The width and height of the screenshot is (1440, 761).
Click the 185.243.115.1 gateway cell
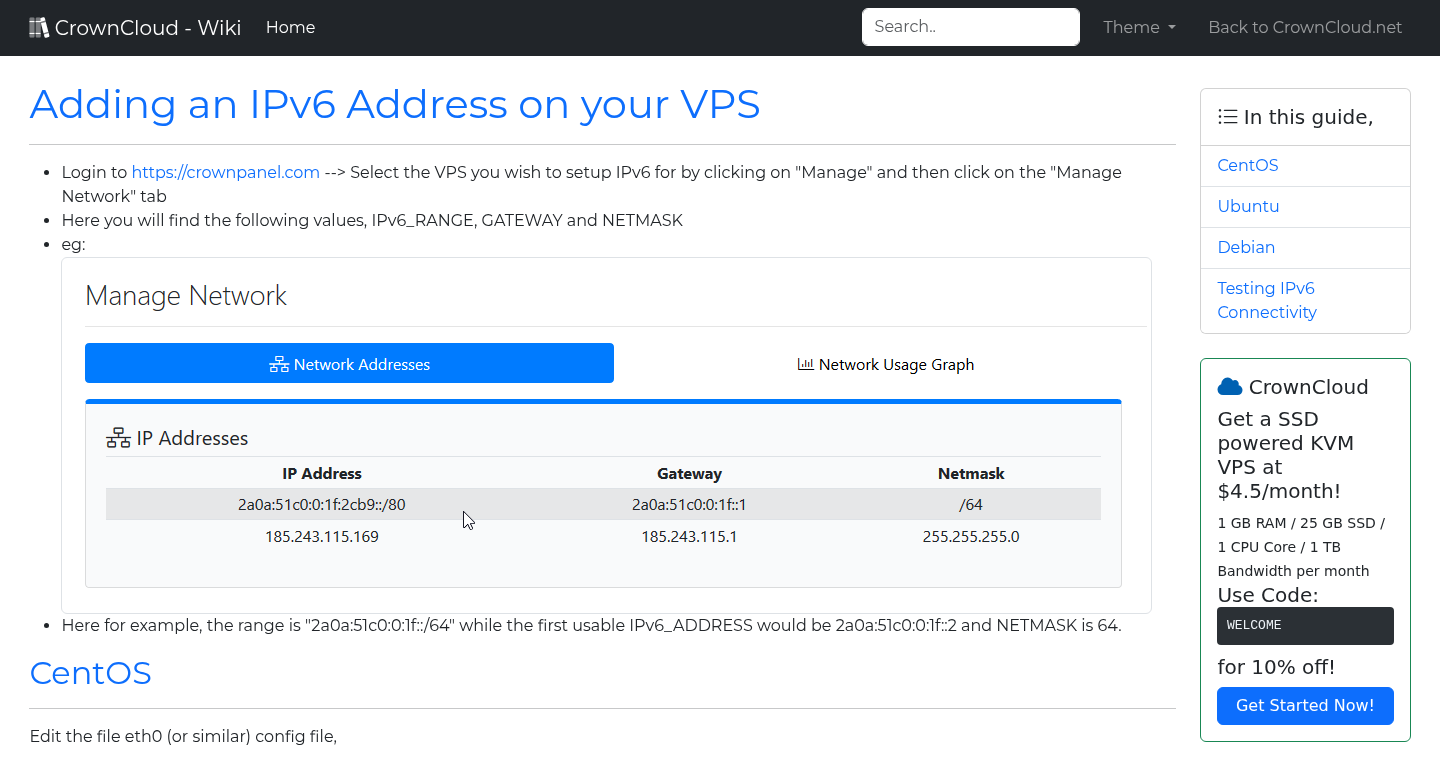pyautogui.click(x=689, y=537)
